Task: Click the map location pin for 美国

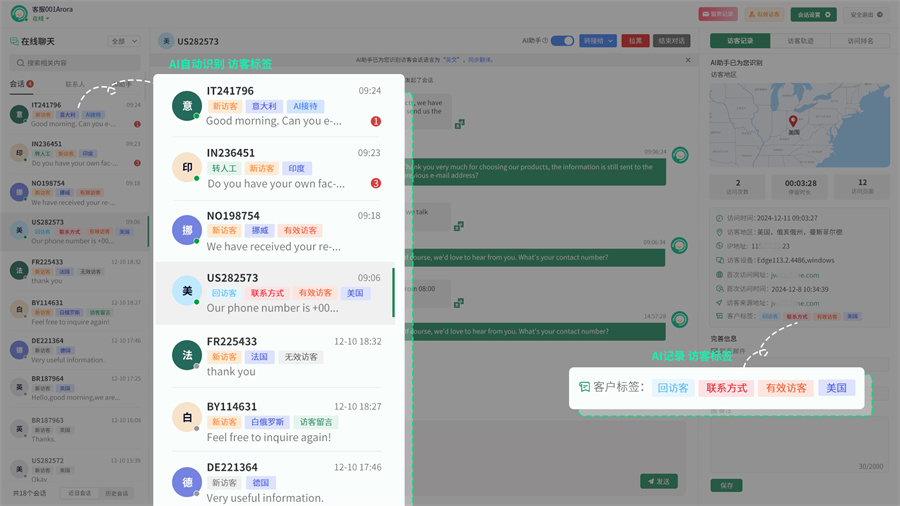Action: (794, 121)
